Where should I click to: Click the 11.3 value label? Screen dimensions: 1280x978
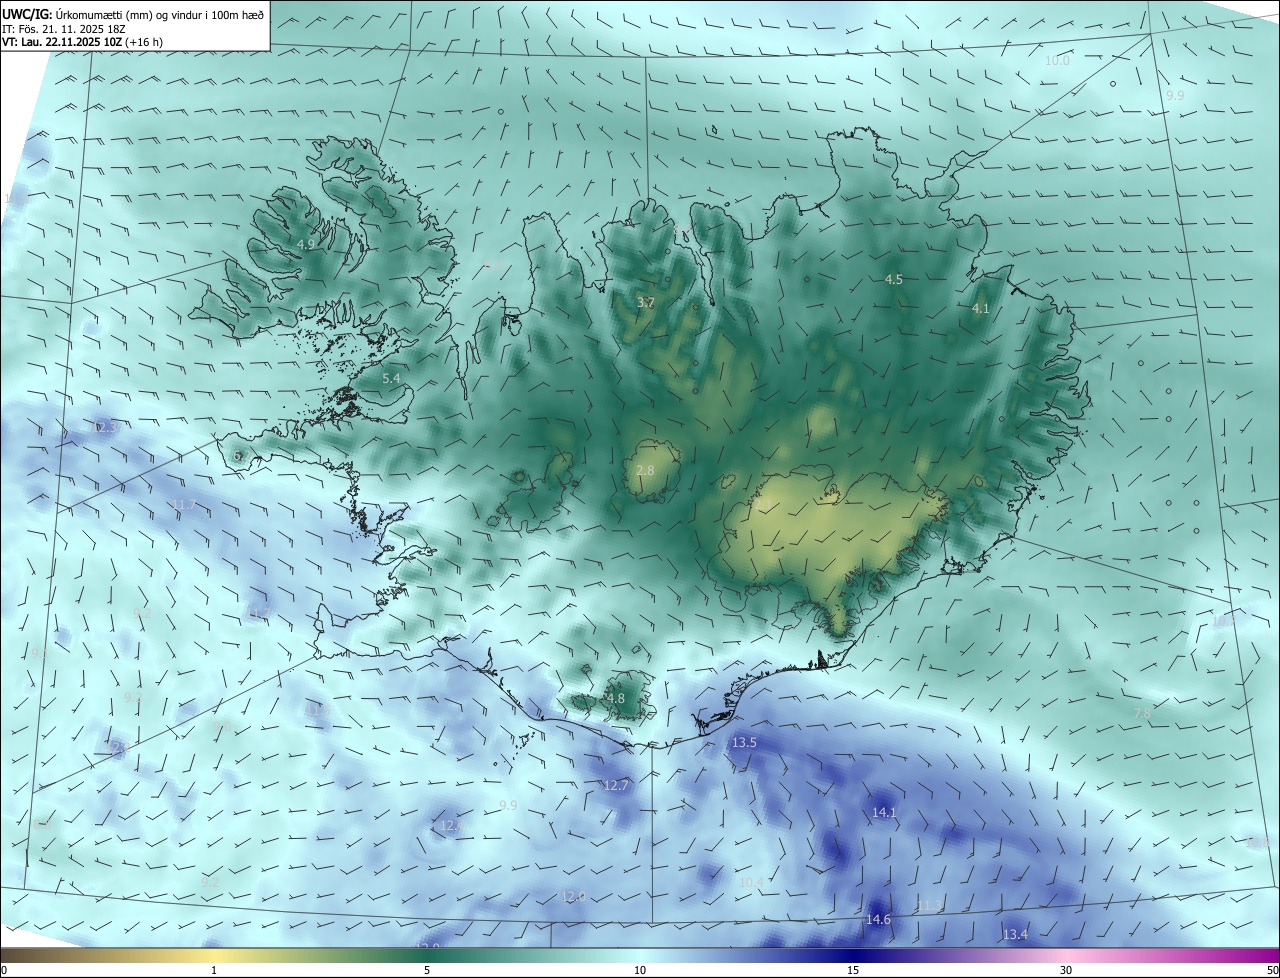tap(930, 905)
